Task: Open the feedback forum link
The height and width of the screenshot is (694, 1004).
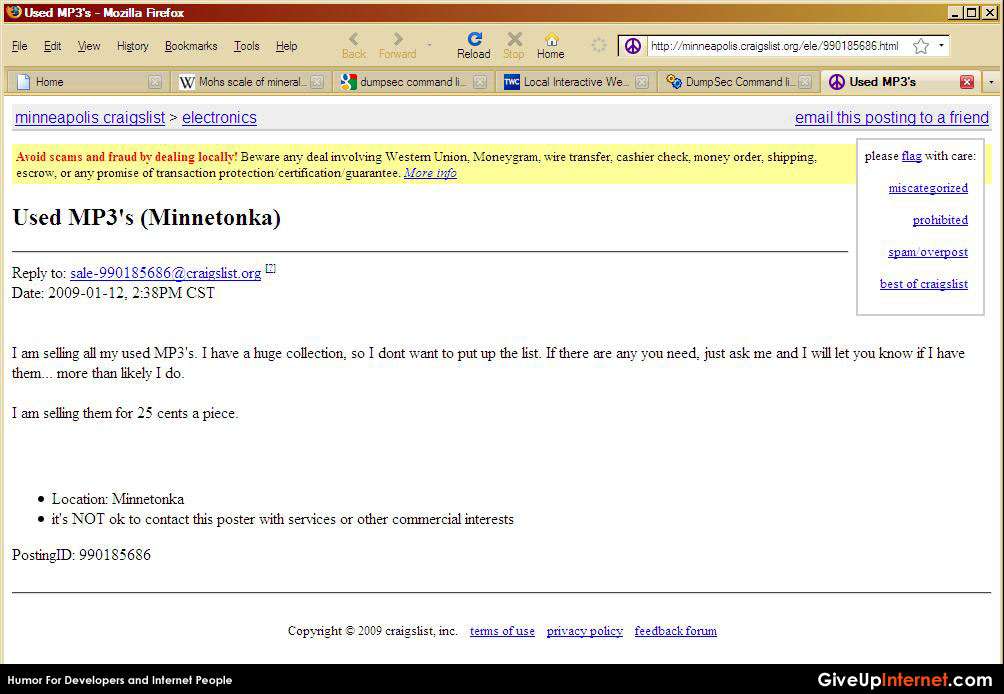Action: (x=676, y=631)
